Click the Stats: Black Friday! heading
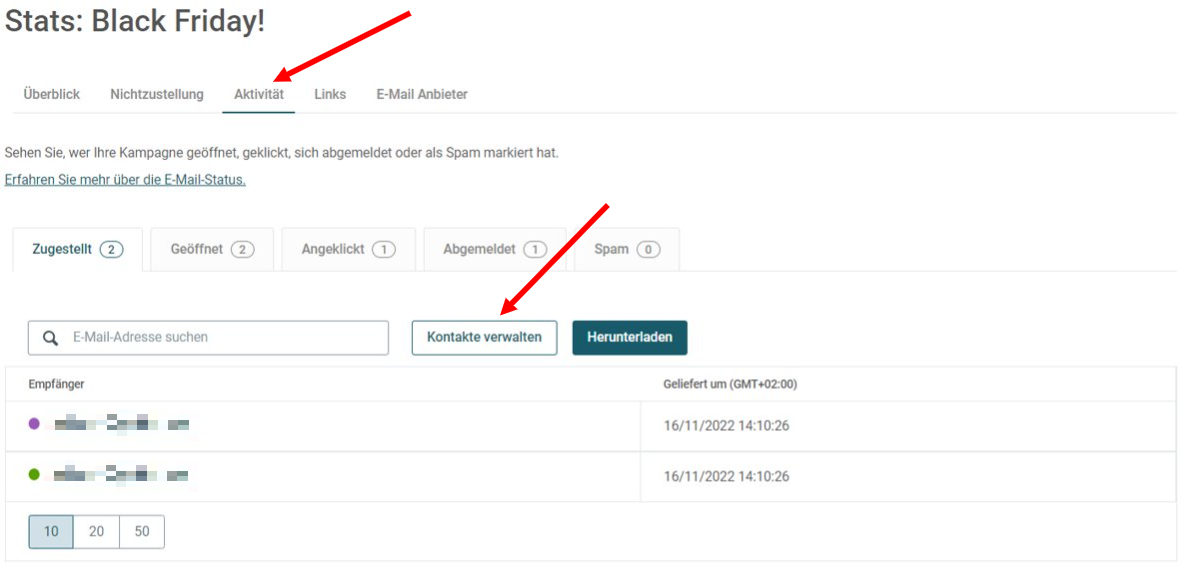 click(135, 22)
